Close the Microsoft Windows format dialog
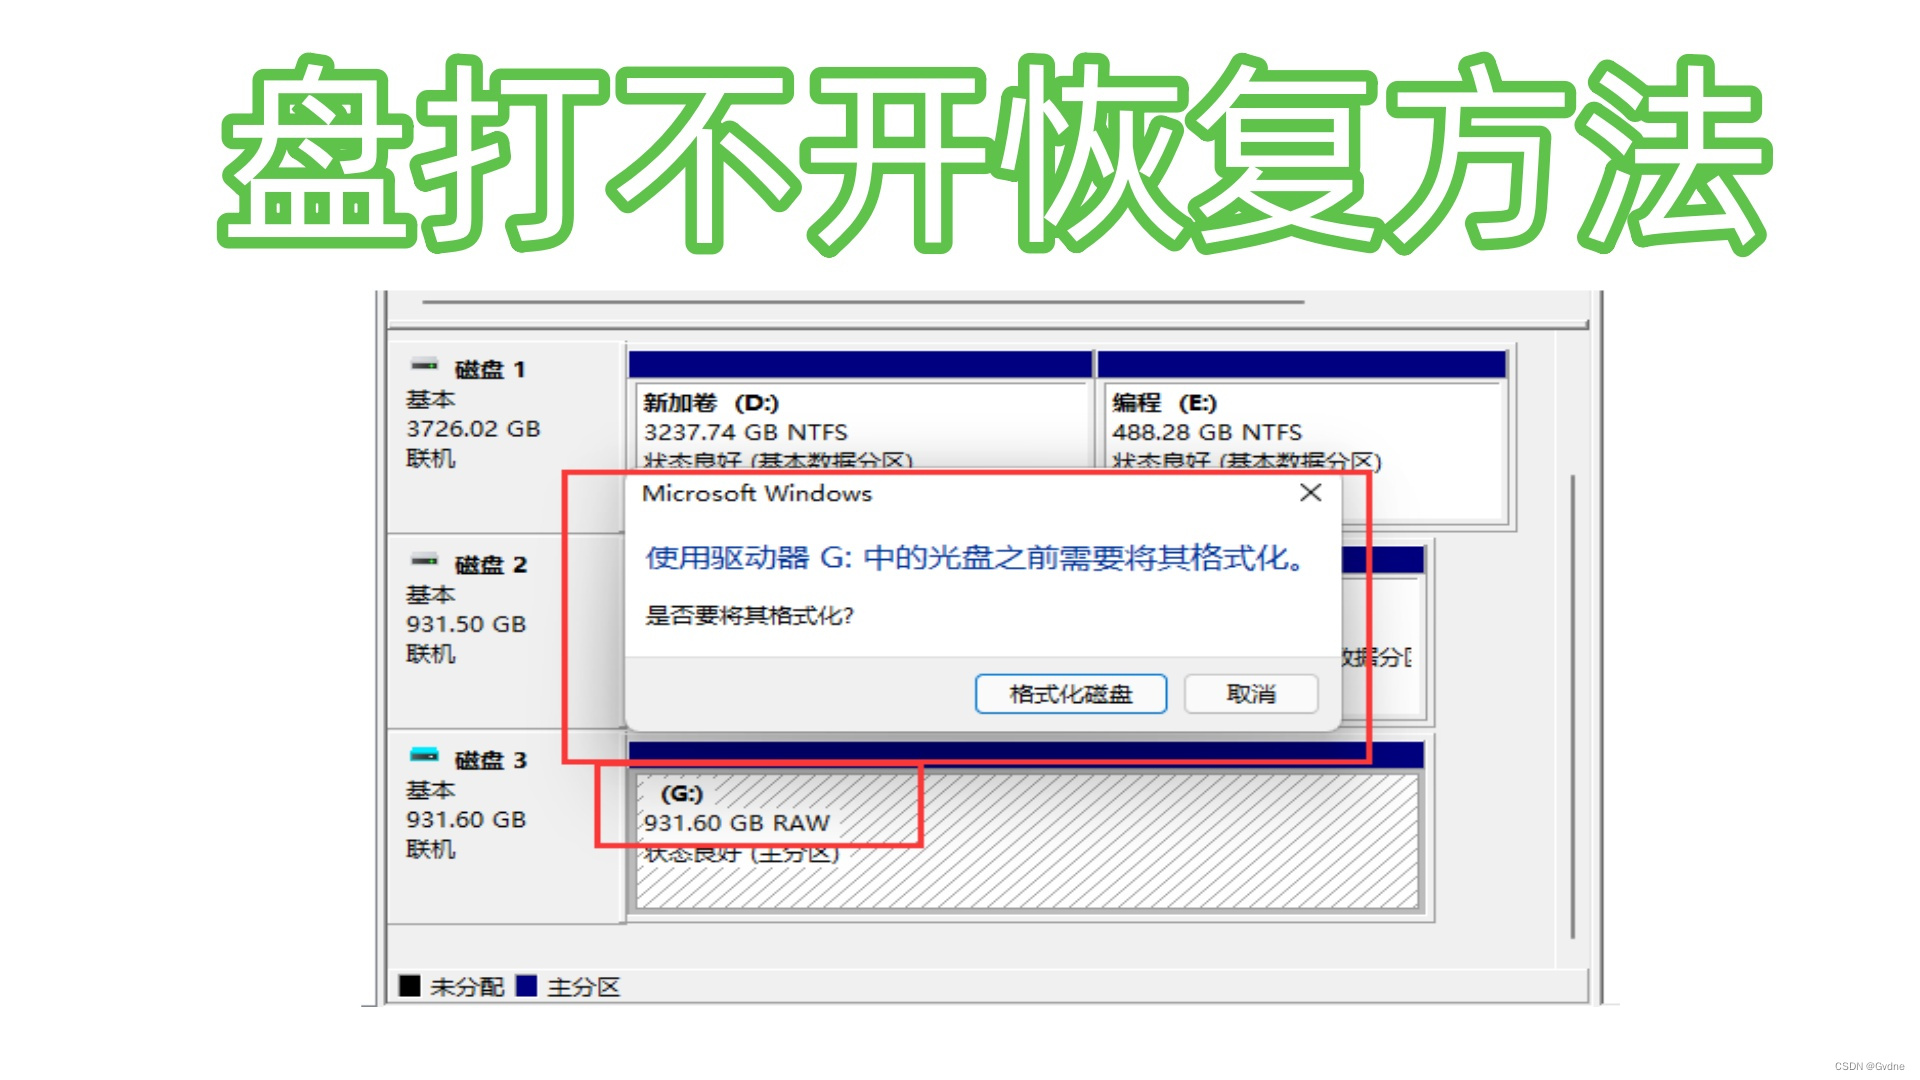 click(1310, 493)
